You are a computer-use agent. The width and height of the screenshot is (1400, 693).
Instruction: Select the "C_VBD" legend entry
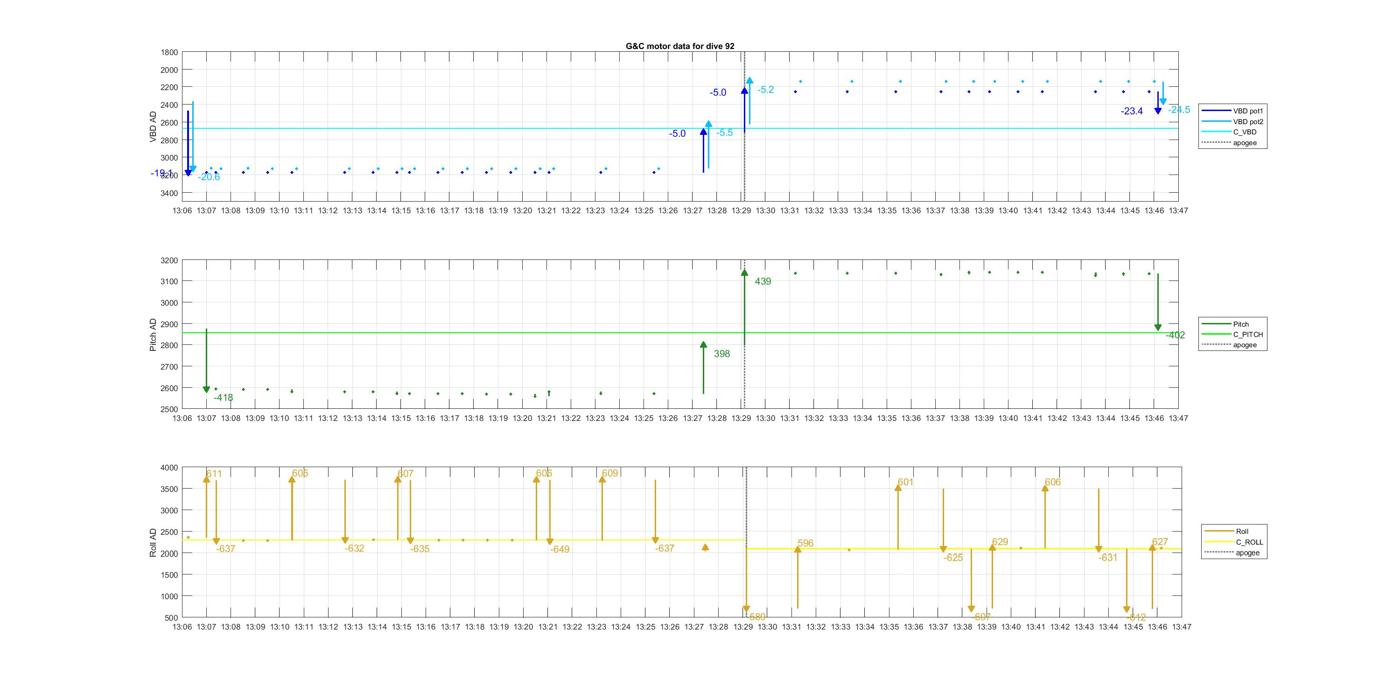(1228, 132)
